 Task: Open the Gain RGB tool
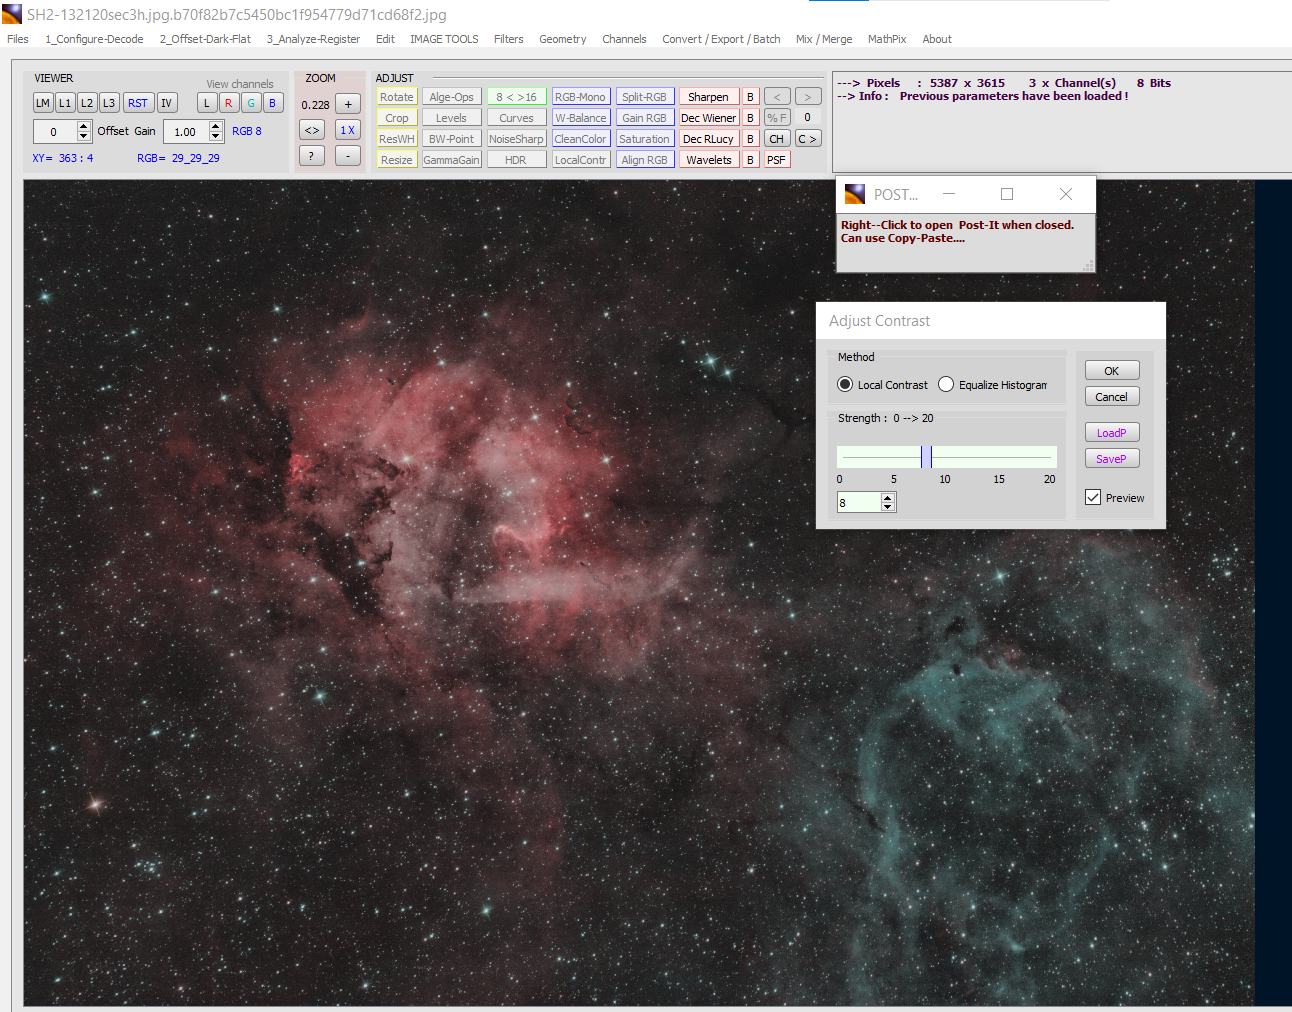click(645, 118)
